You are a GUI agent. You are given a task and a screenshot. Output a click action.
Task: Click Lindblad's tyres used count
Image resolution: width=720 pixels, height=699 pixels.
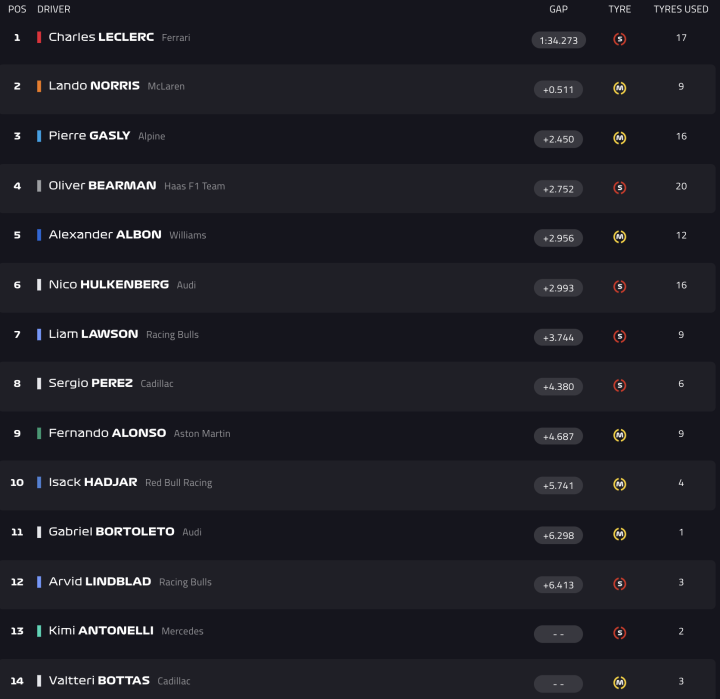(681, 582)
